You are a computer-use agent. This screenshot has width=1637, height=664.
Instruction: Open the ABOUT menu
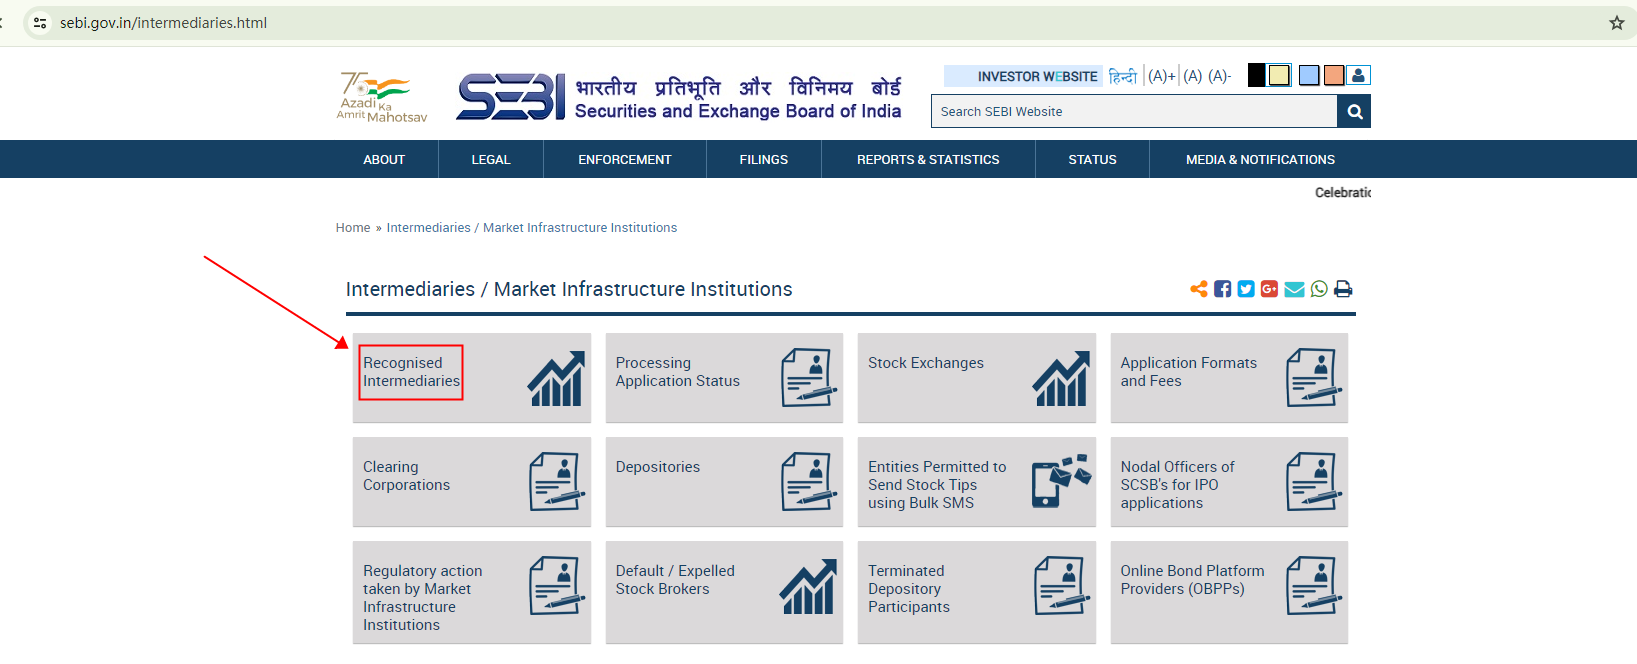tap(384, 159)
